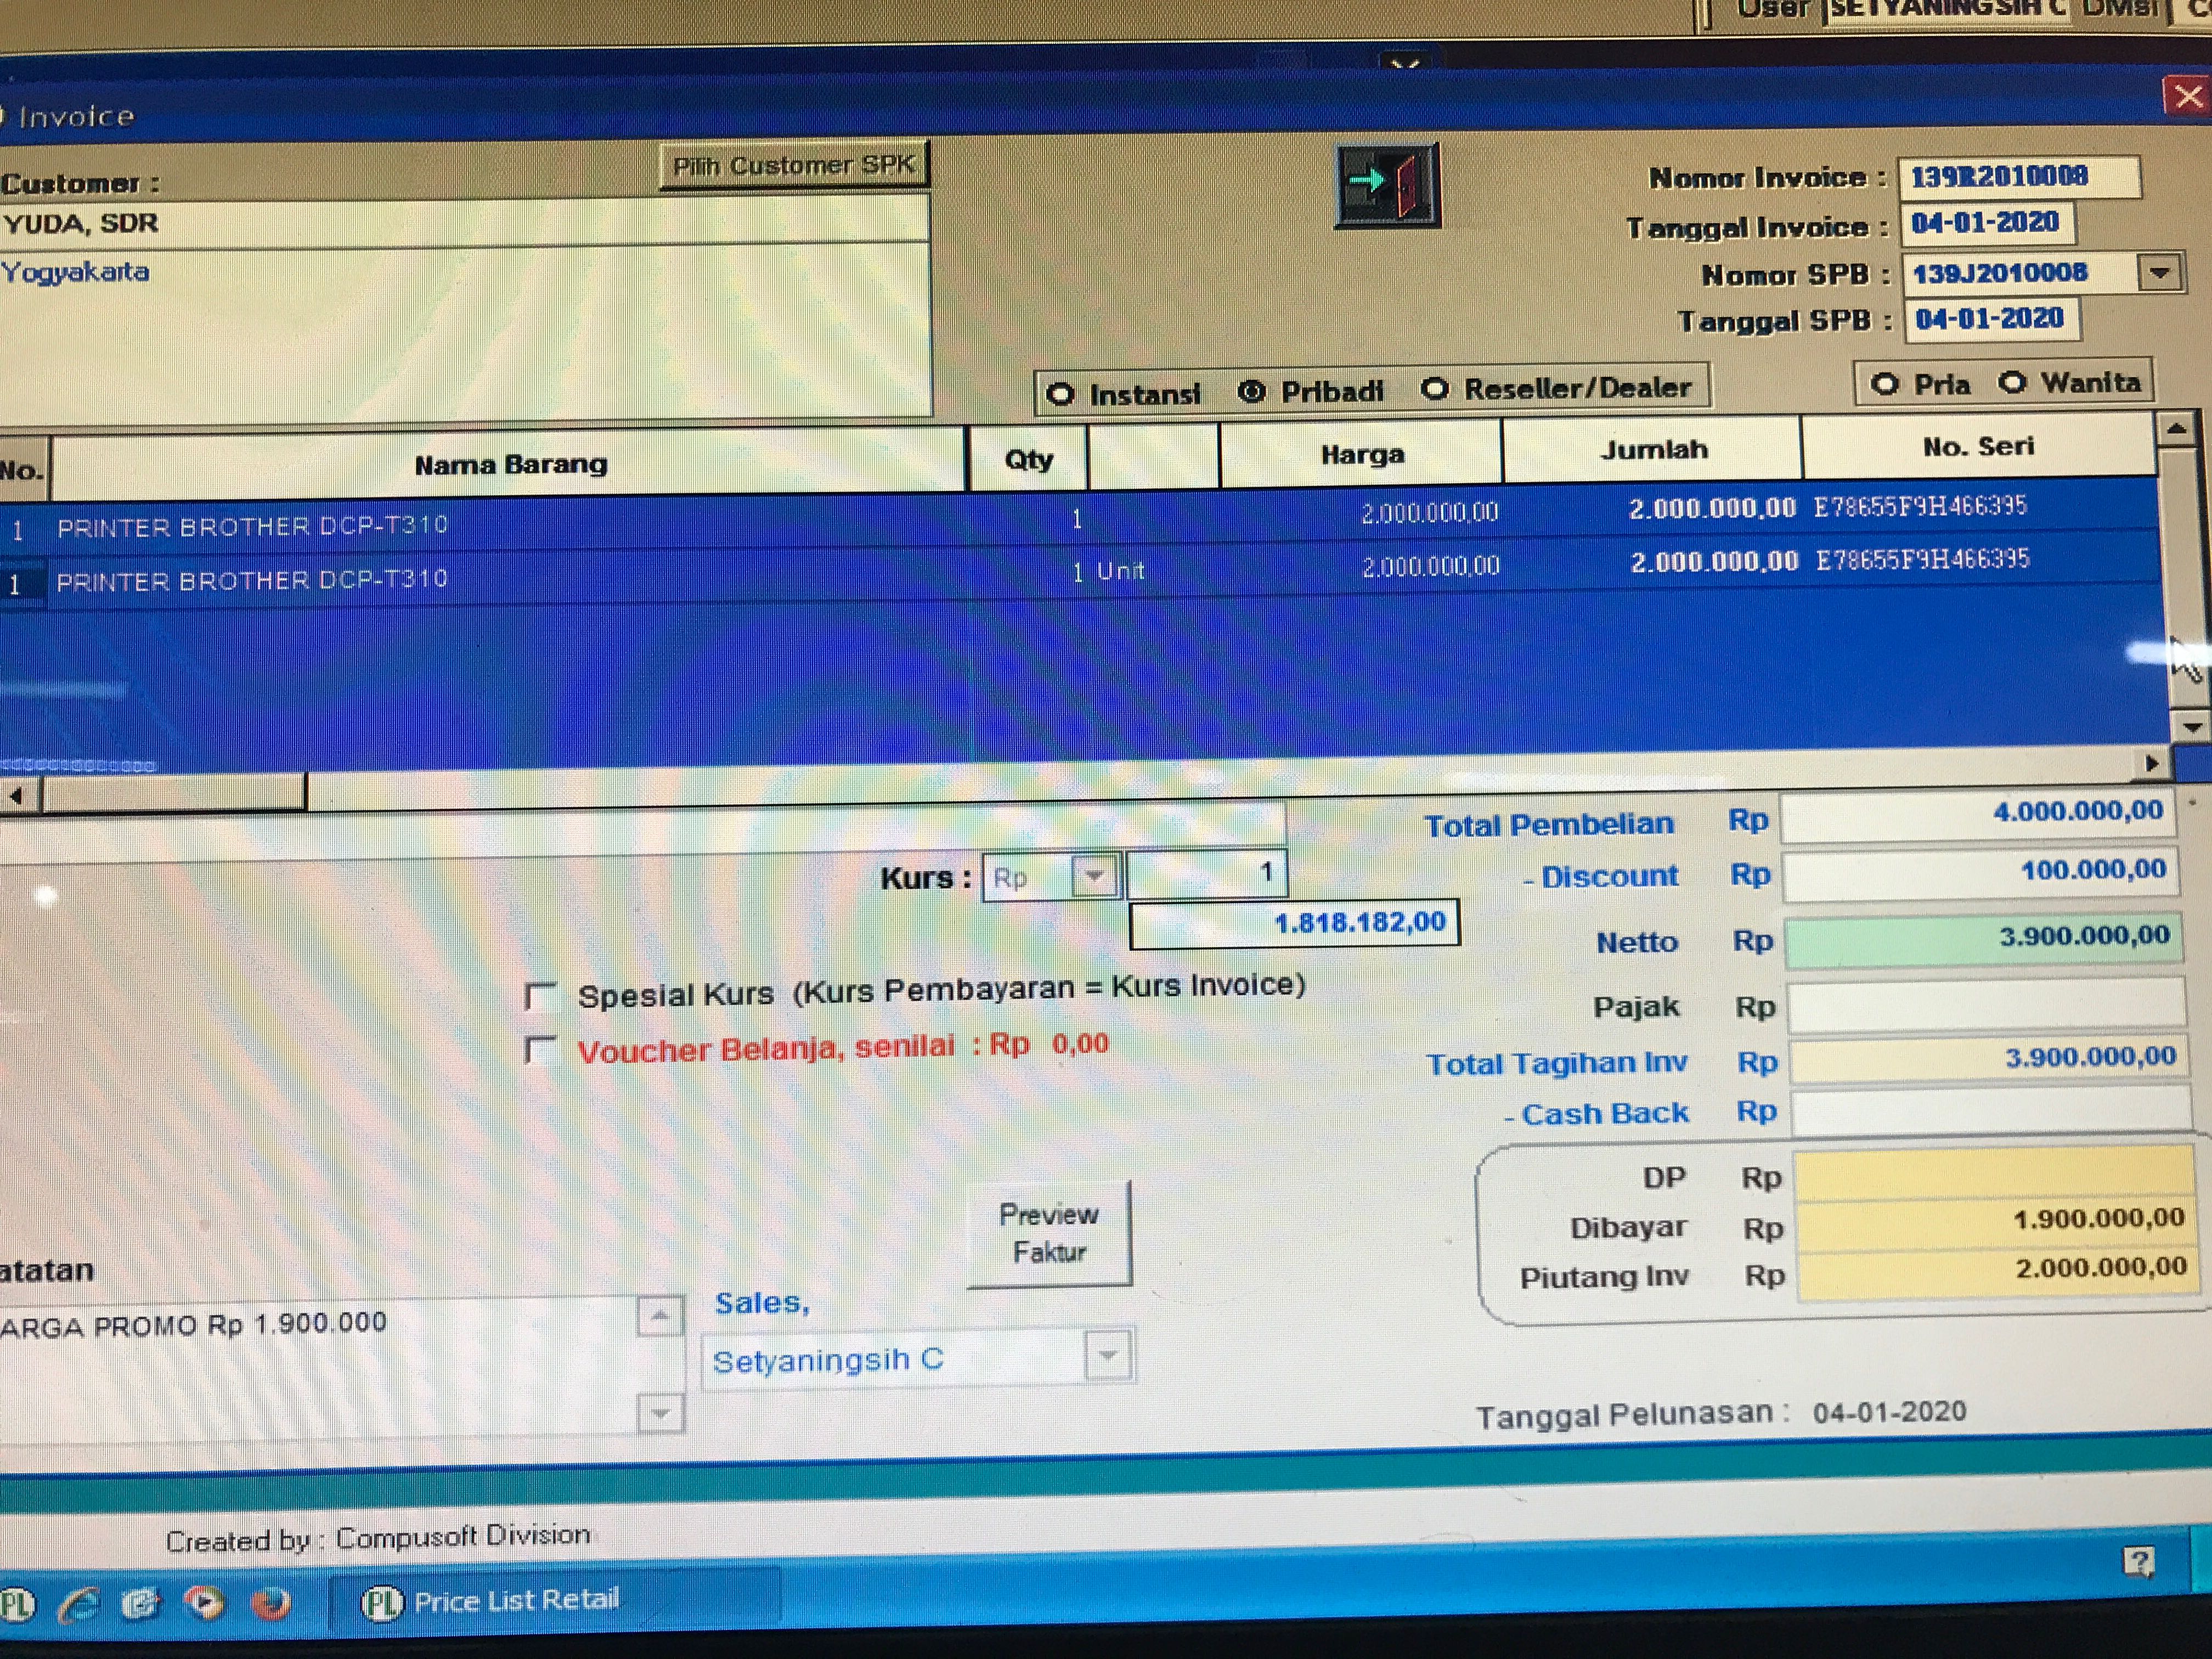Click the PL quick launch icon
The width and height of the screenshot is (2212, 1659).
[16, 1605]
